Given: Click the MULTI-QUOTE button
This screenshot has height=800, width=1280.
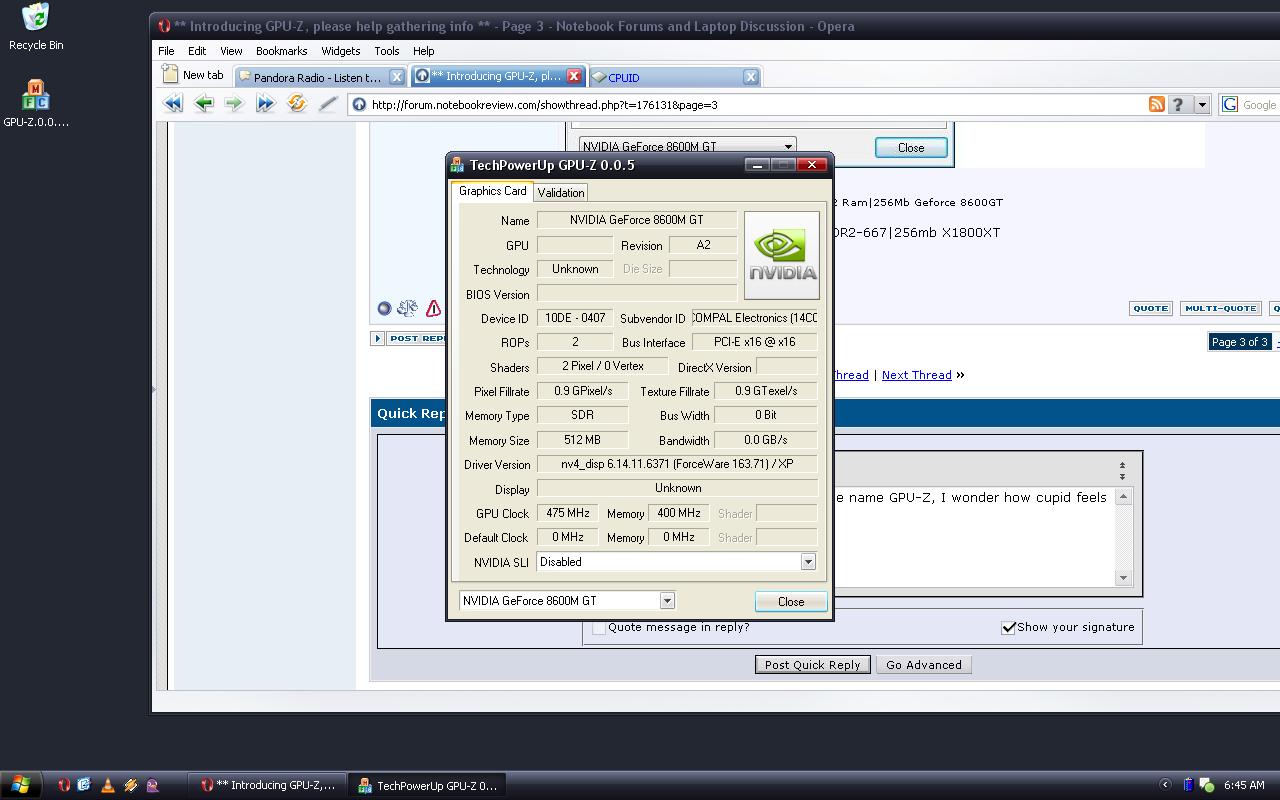Looking at the screenshot, I should click(x=1220, y=309).
